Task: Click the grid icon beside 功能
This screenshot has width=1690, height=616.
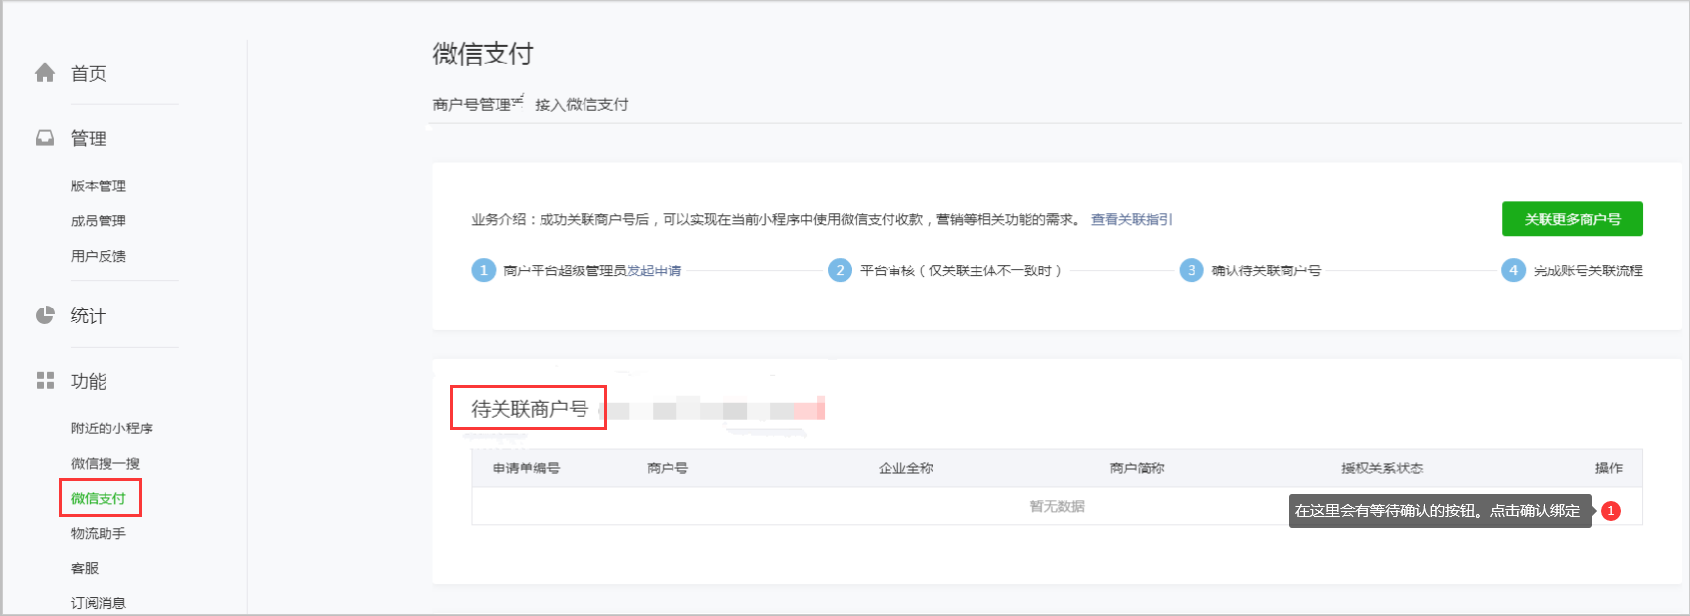Action: [x=45, y=380]
